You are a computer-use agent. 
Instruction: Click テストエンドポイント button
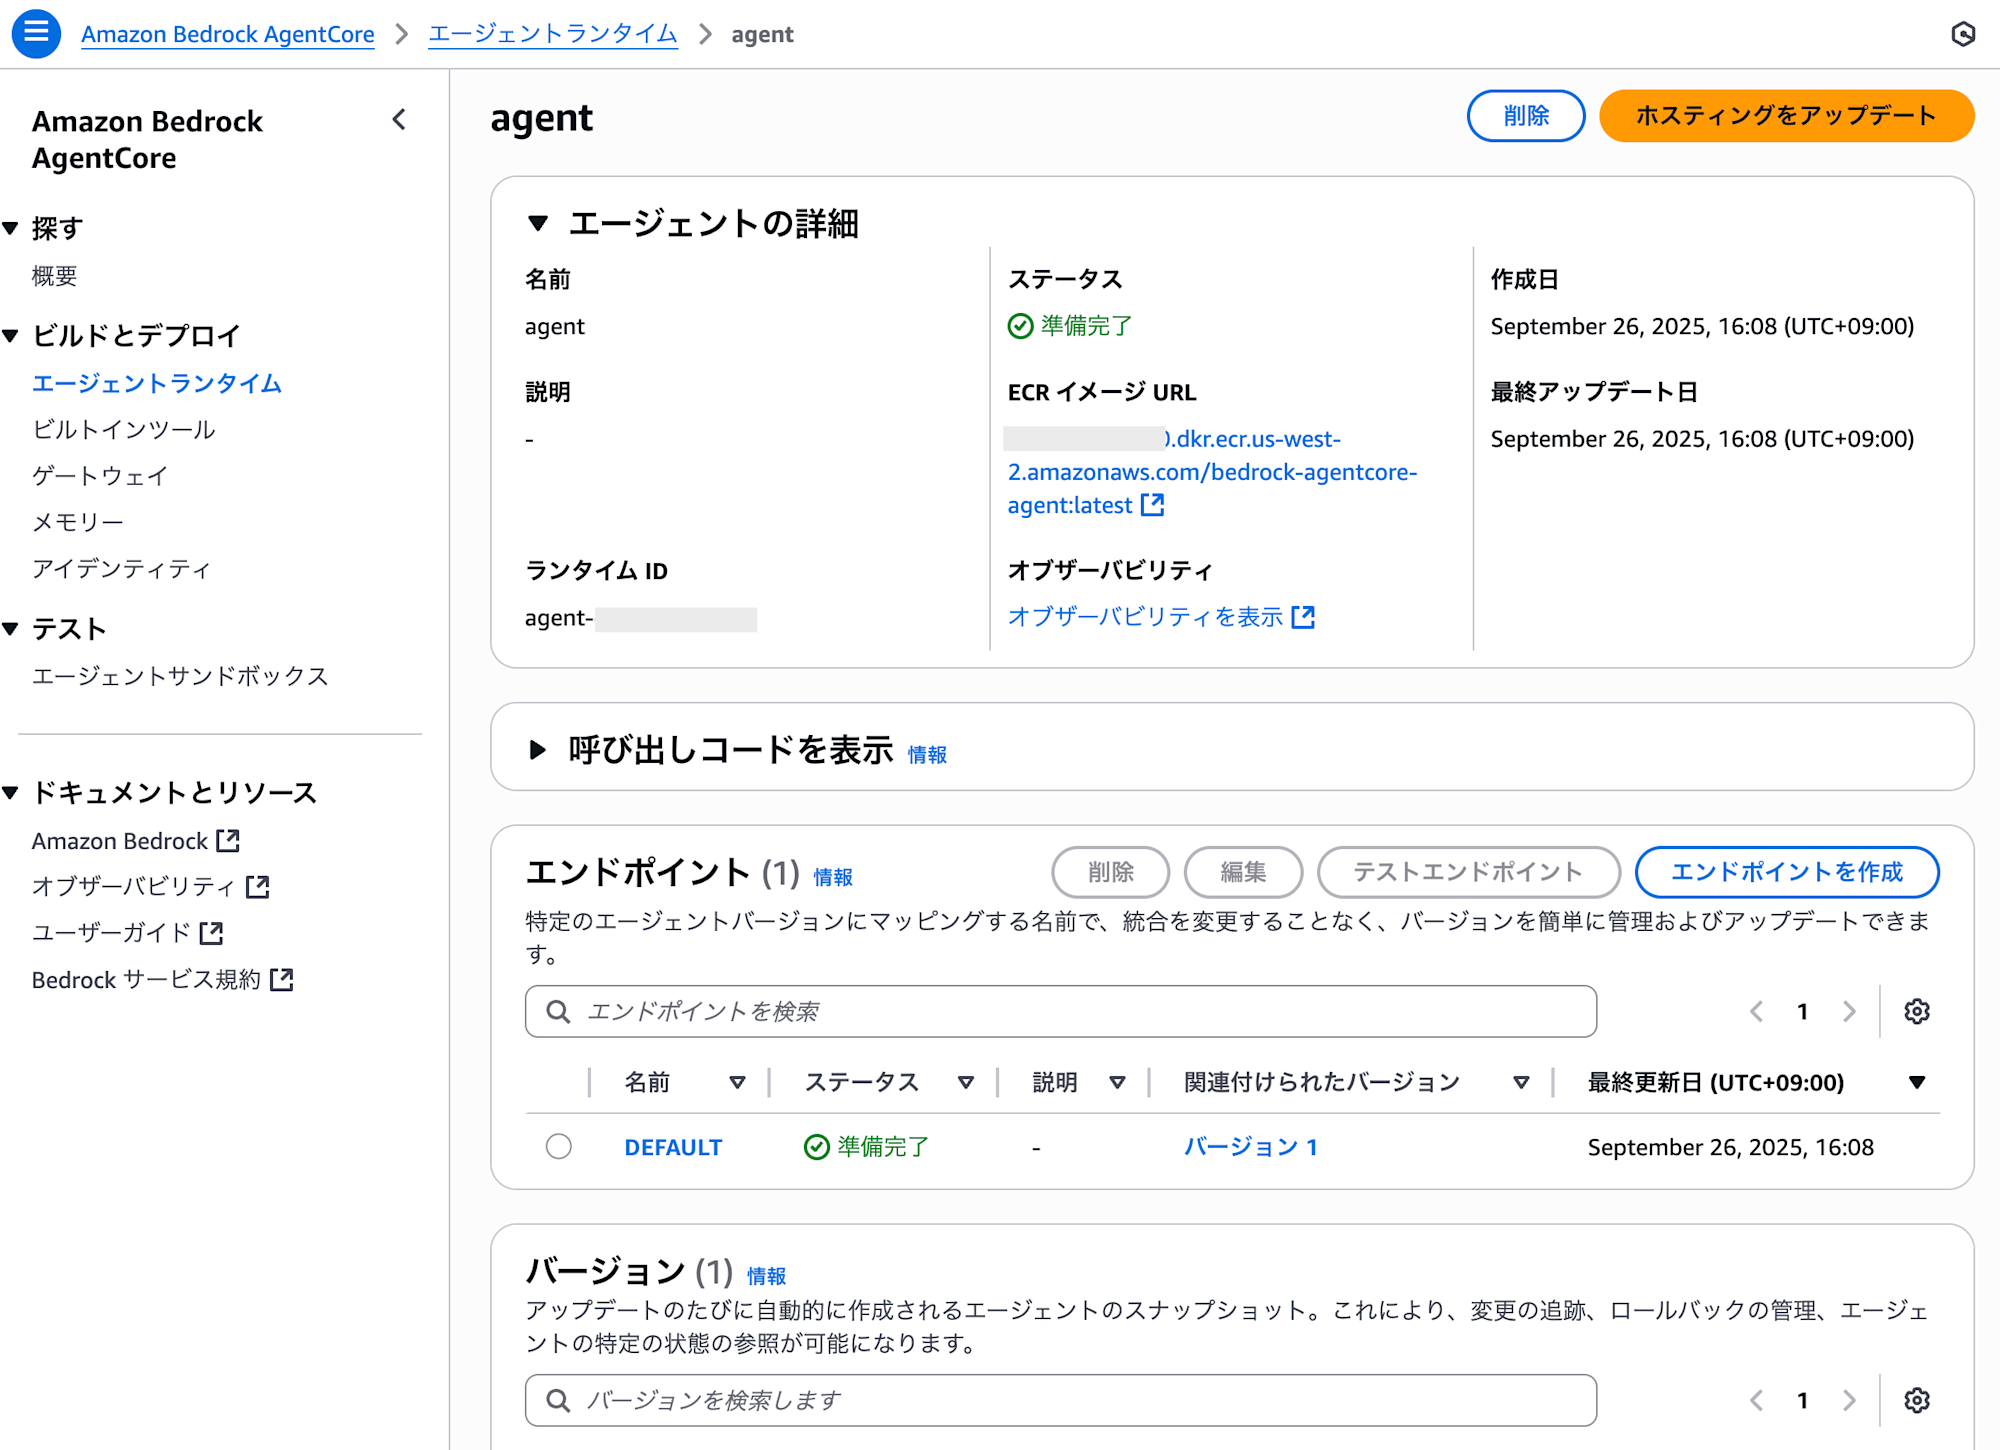point(1468,872)
